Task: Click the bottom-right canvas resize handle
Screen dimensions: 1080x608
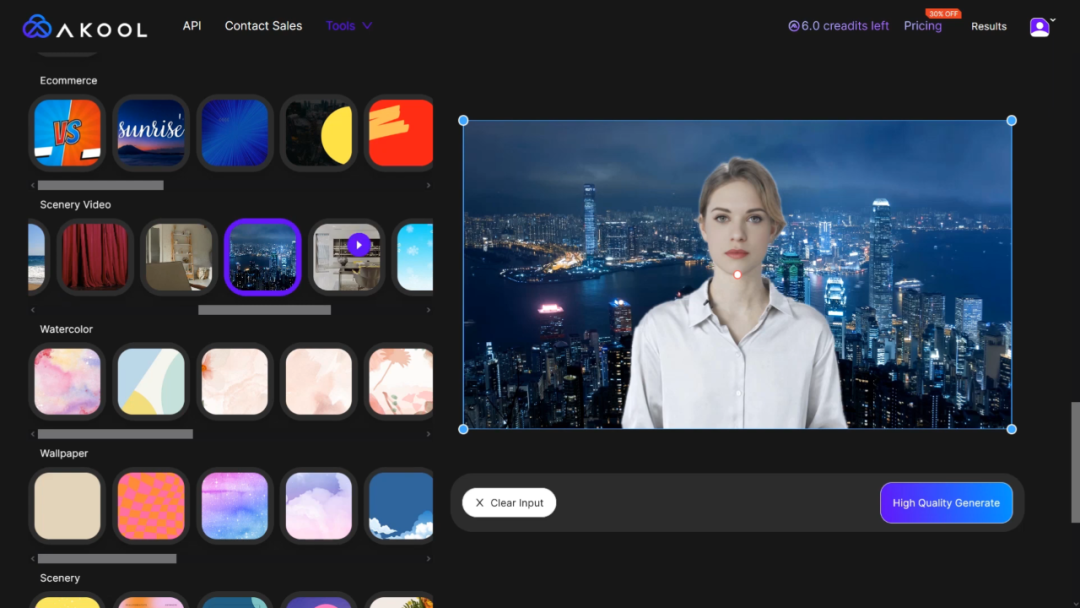Action: coord(1011,429)
